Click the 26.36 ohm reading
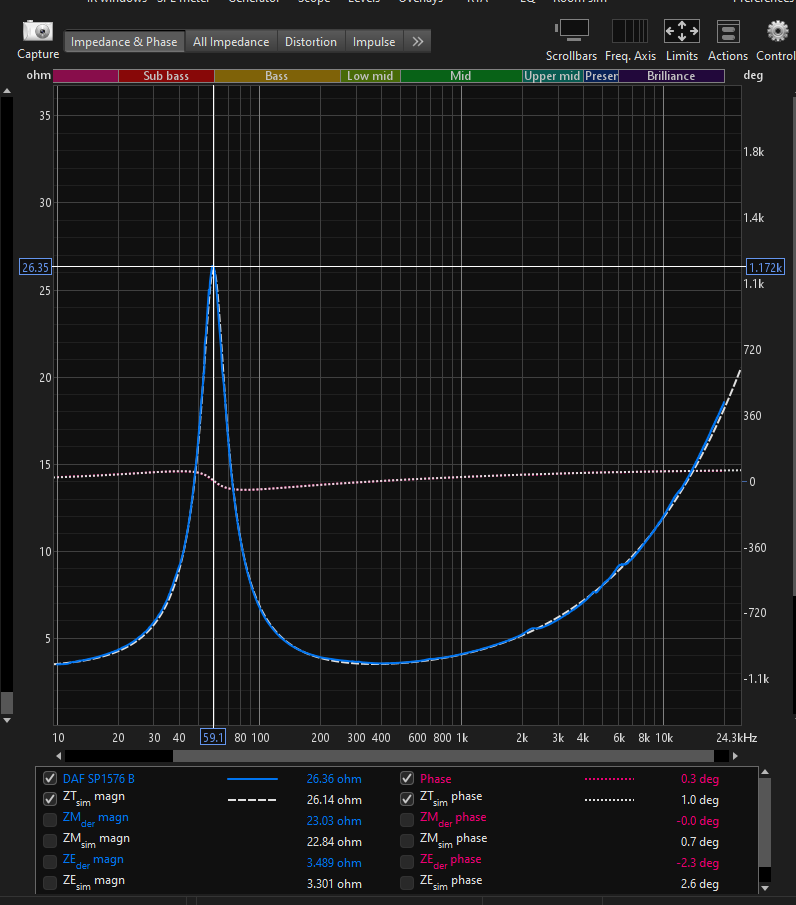The width and height of the screenshot is (796, 905). point(334,779)
